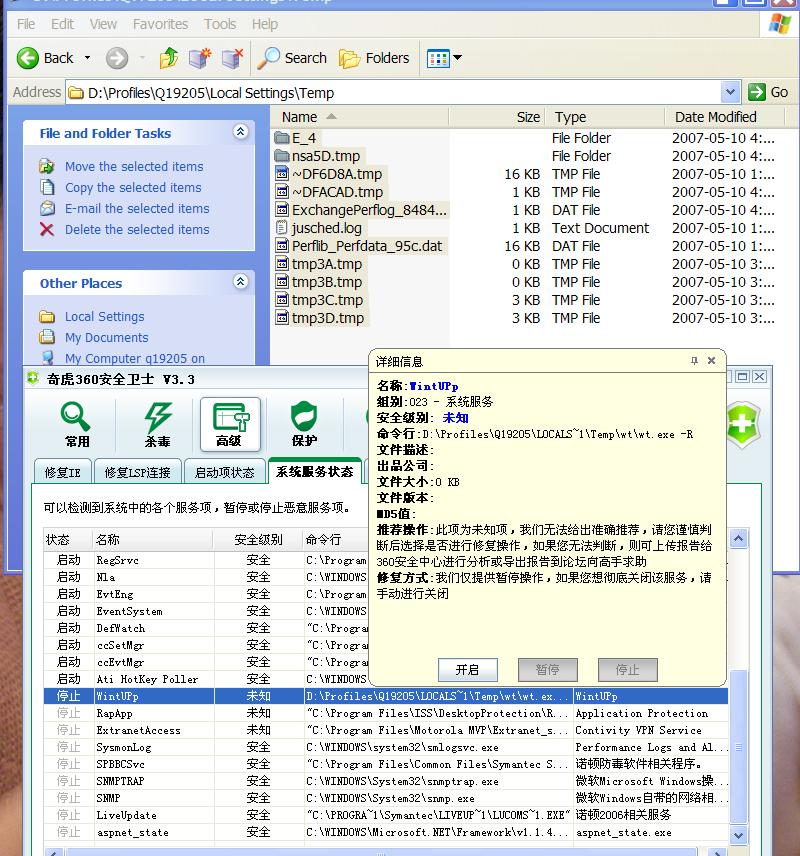The width and height of the screenshot is (800, 856).
Task: Click Move the selected items link
Action: coord(134,167)
